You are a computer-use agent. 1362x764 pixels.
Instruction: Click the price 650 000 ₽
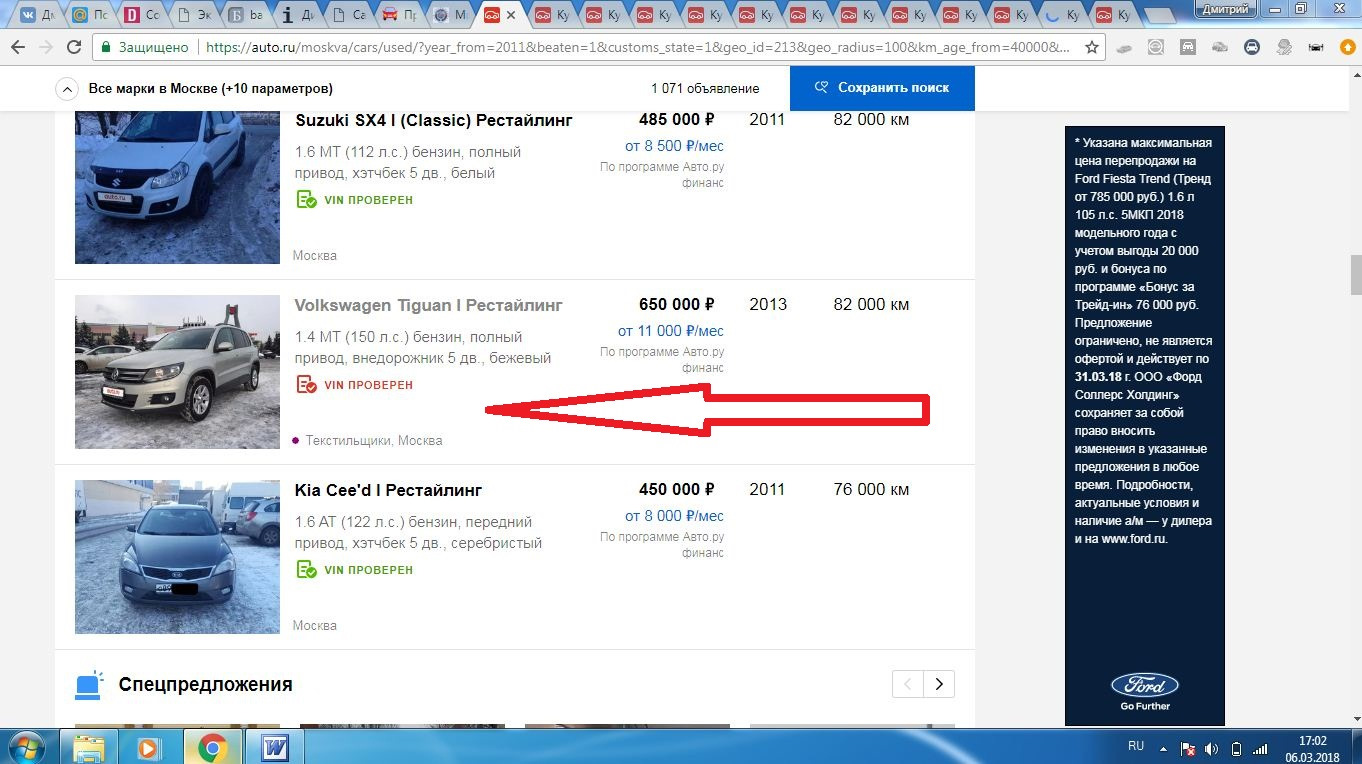pyautogui.click(x=677, y=305)
